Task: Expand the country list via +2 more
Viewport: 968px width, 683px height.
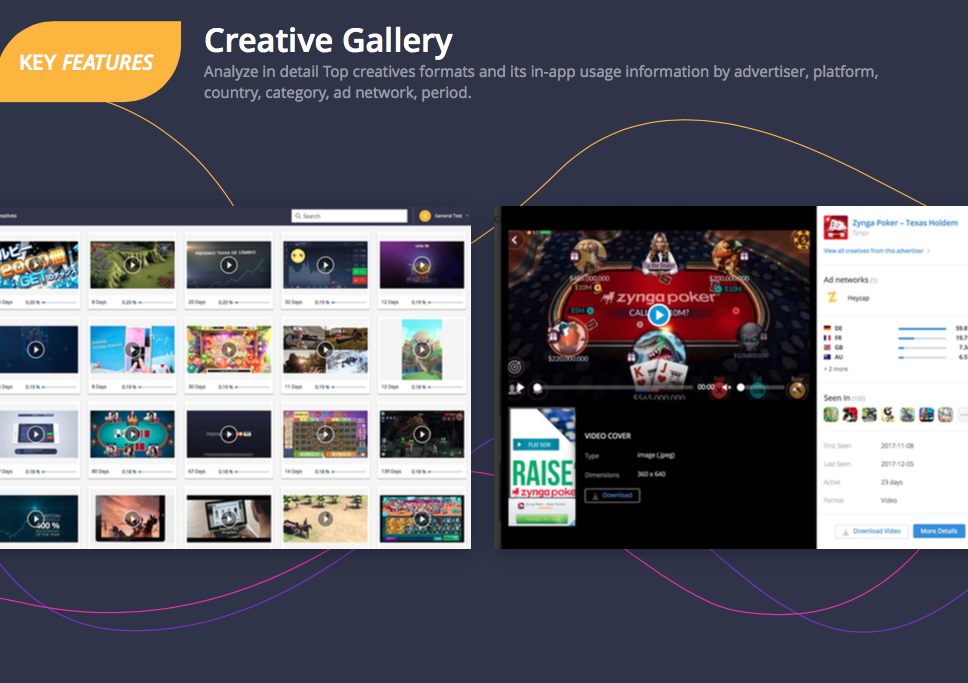Action: click(x=835, y=369)
